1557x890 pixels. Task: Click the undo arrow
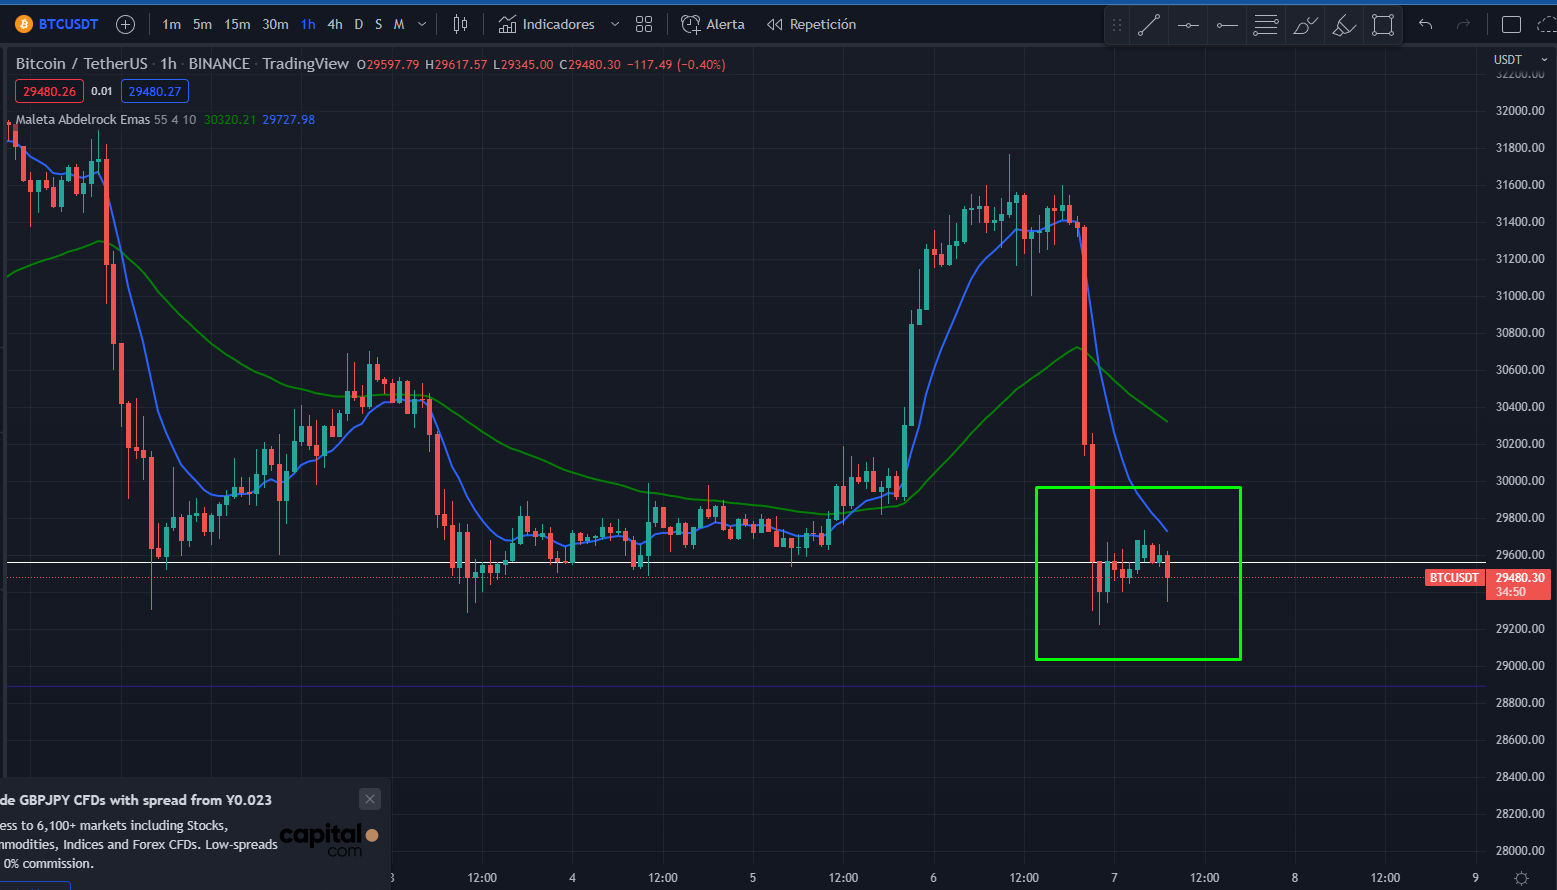[1426, 24]
